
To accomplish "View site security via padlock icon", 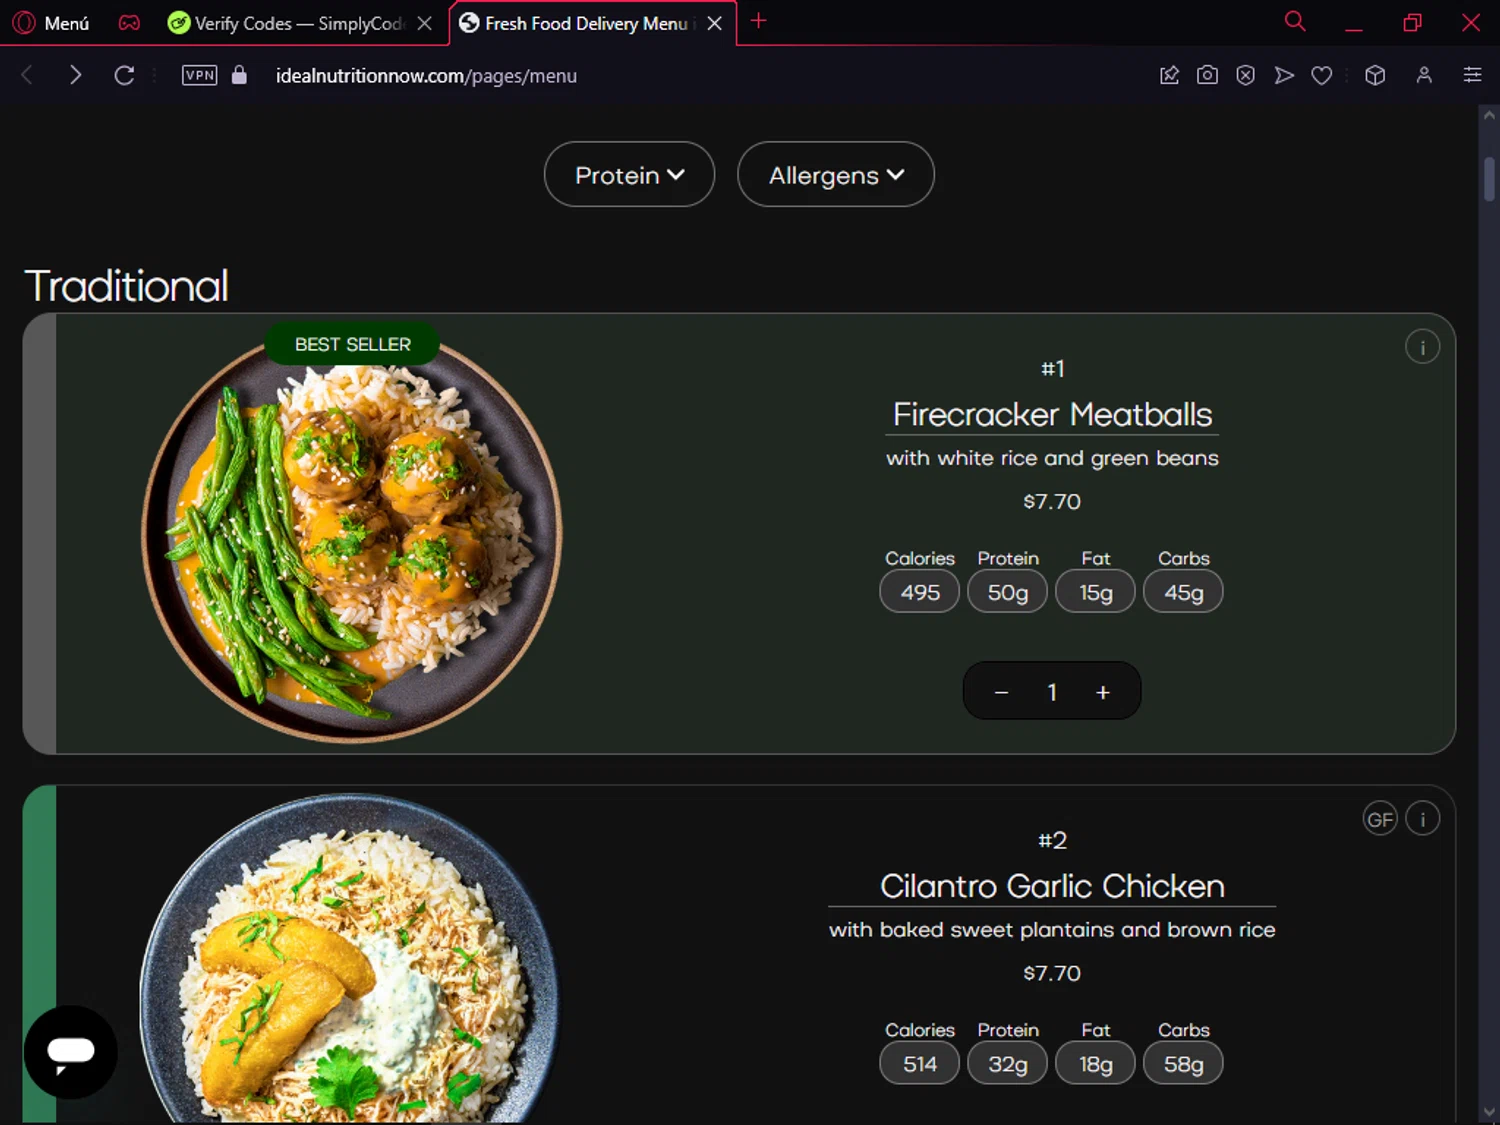I will (x=239, y=75).
